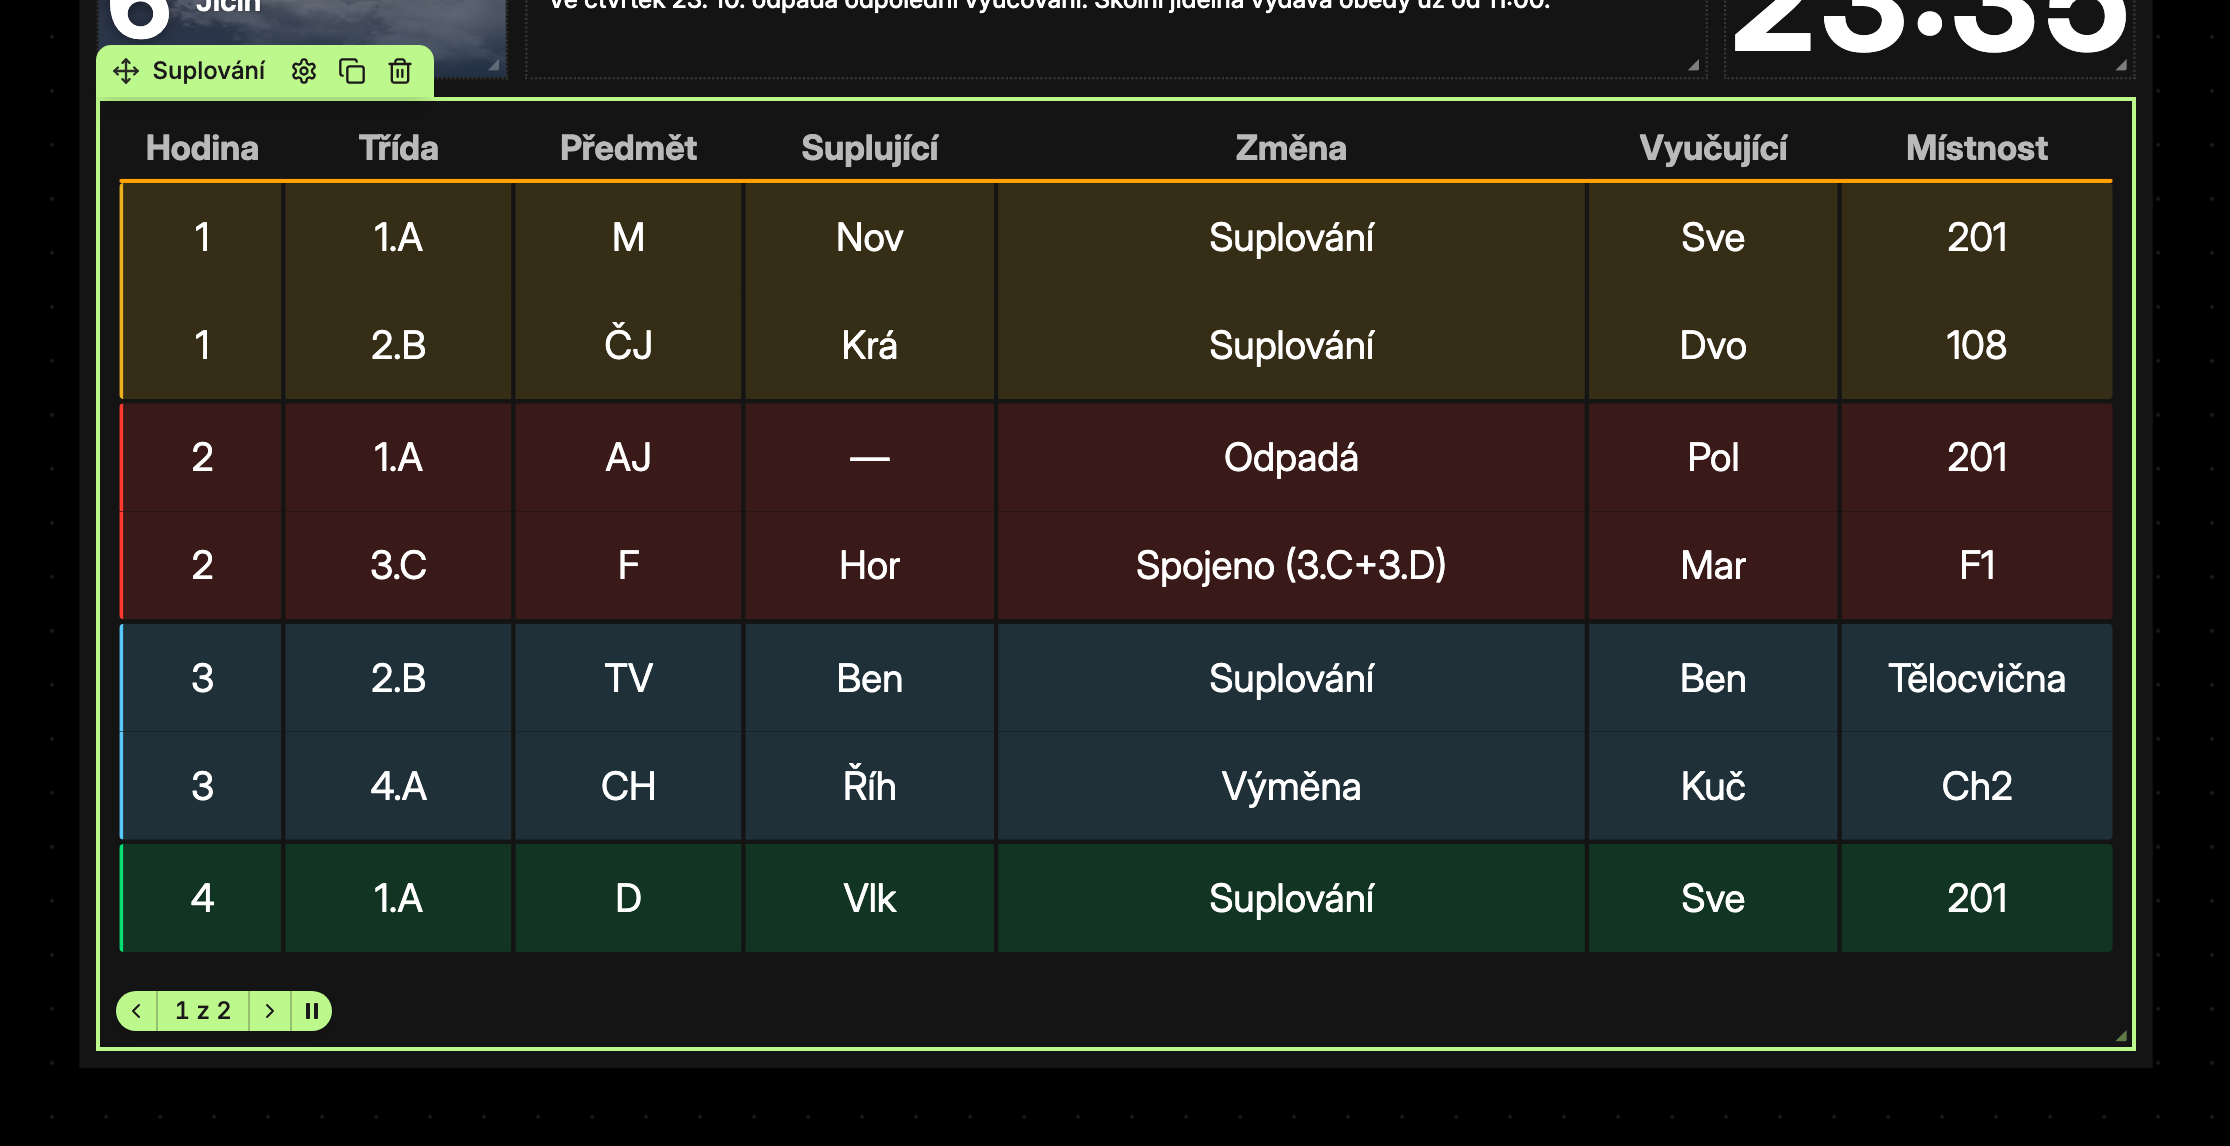Click the move handle on Suplování widget

point(126,71)
